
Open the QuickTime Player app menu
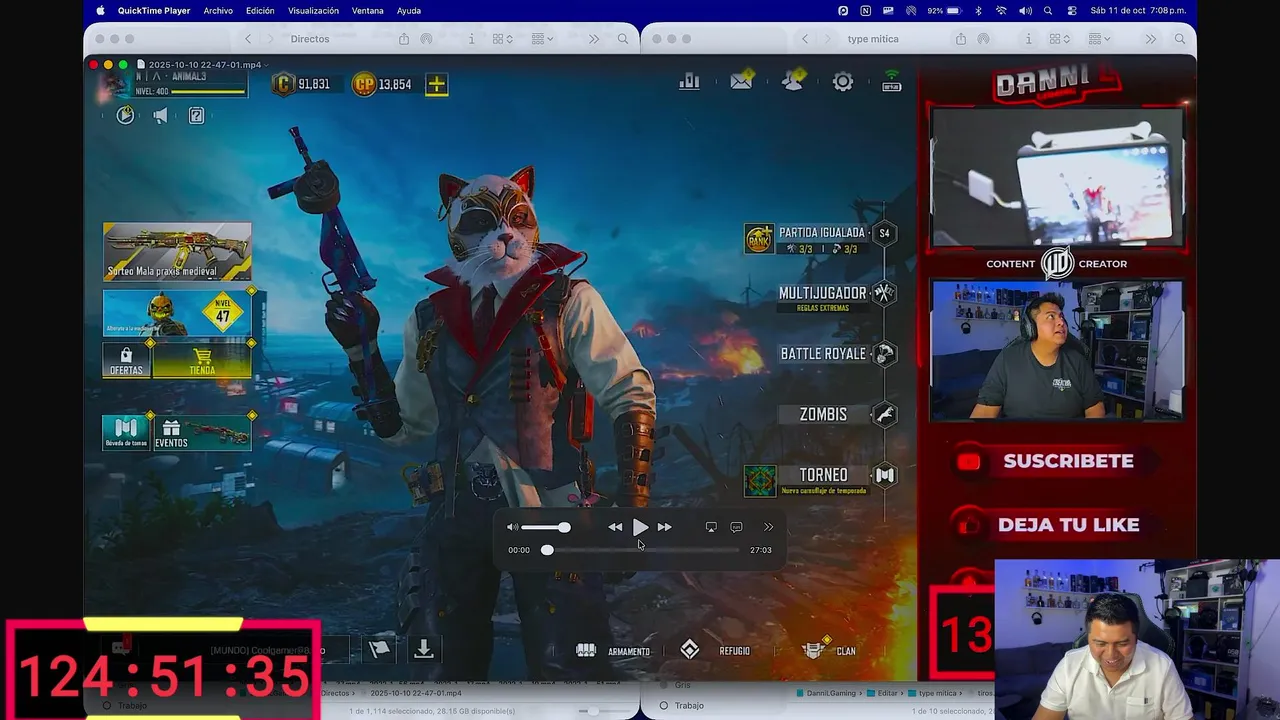pos(154,11)
